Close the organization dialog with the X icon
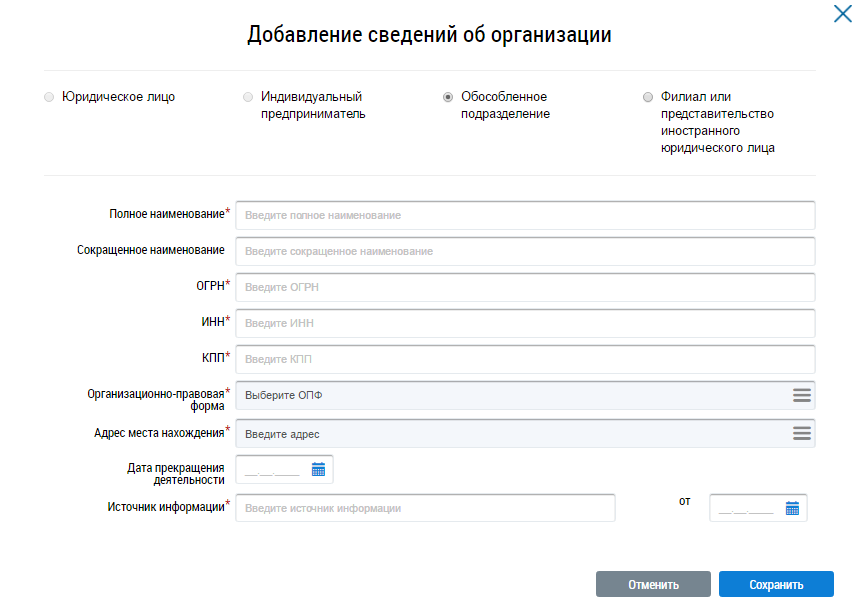This screenshot has height=611, width=857. tap(842, 14)
